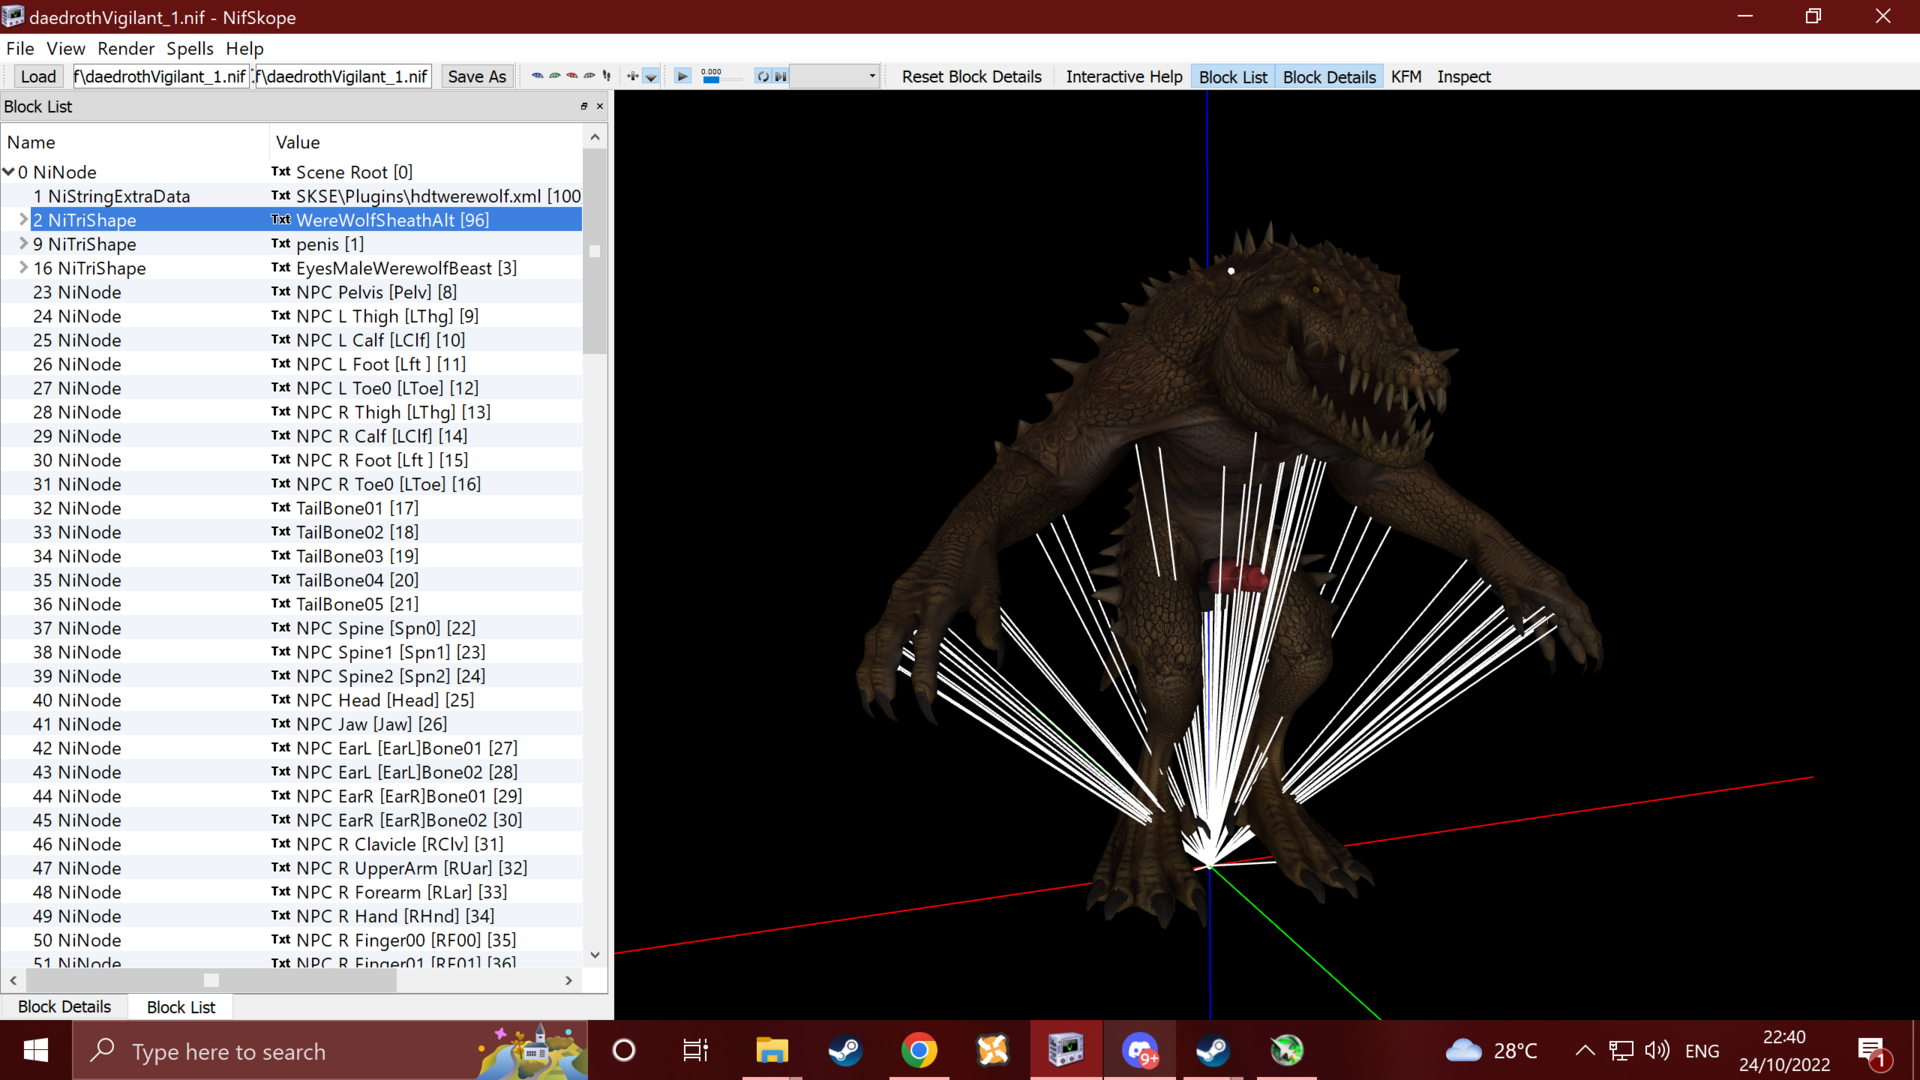Click the Block List horizontal scrollbar thumb
Image resolution: width=1920 pixels, height=1080 pixels.
coord(211,980)
